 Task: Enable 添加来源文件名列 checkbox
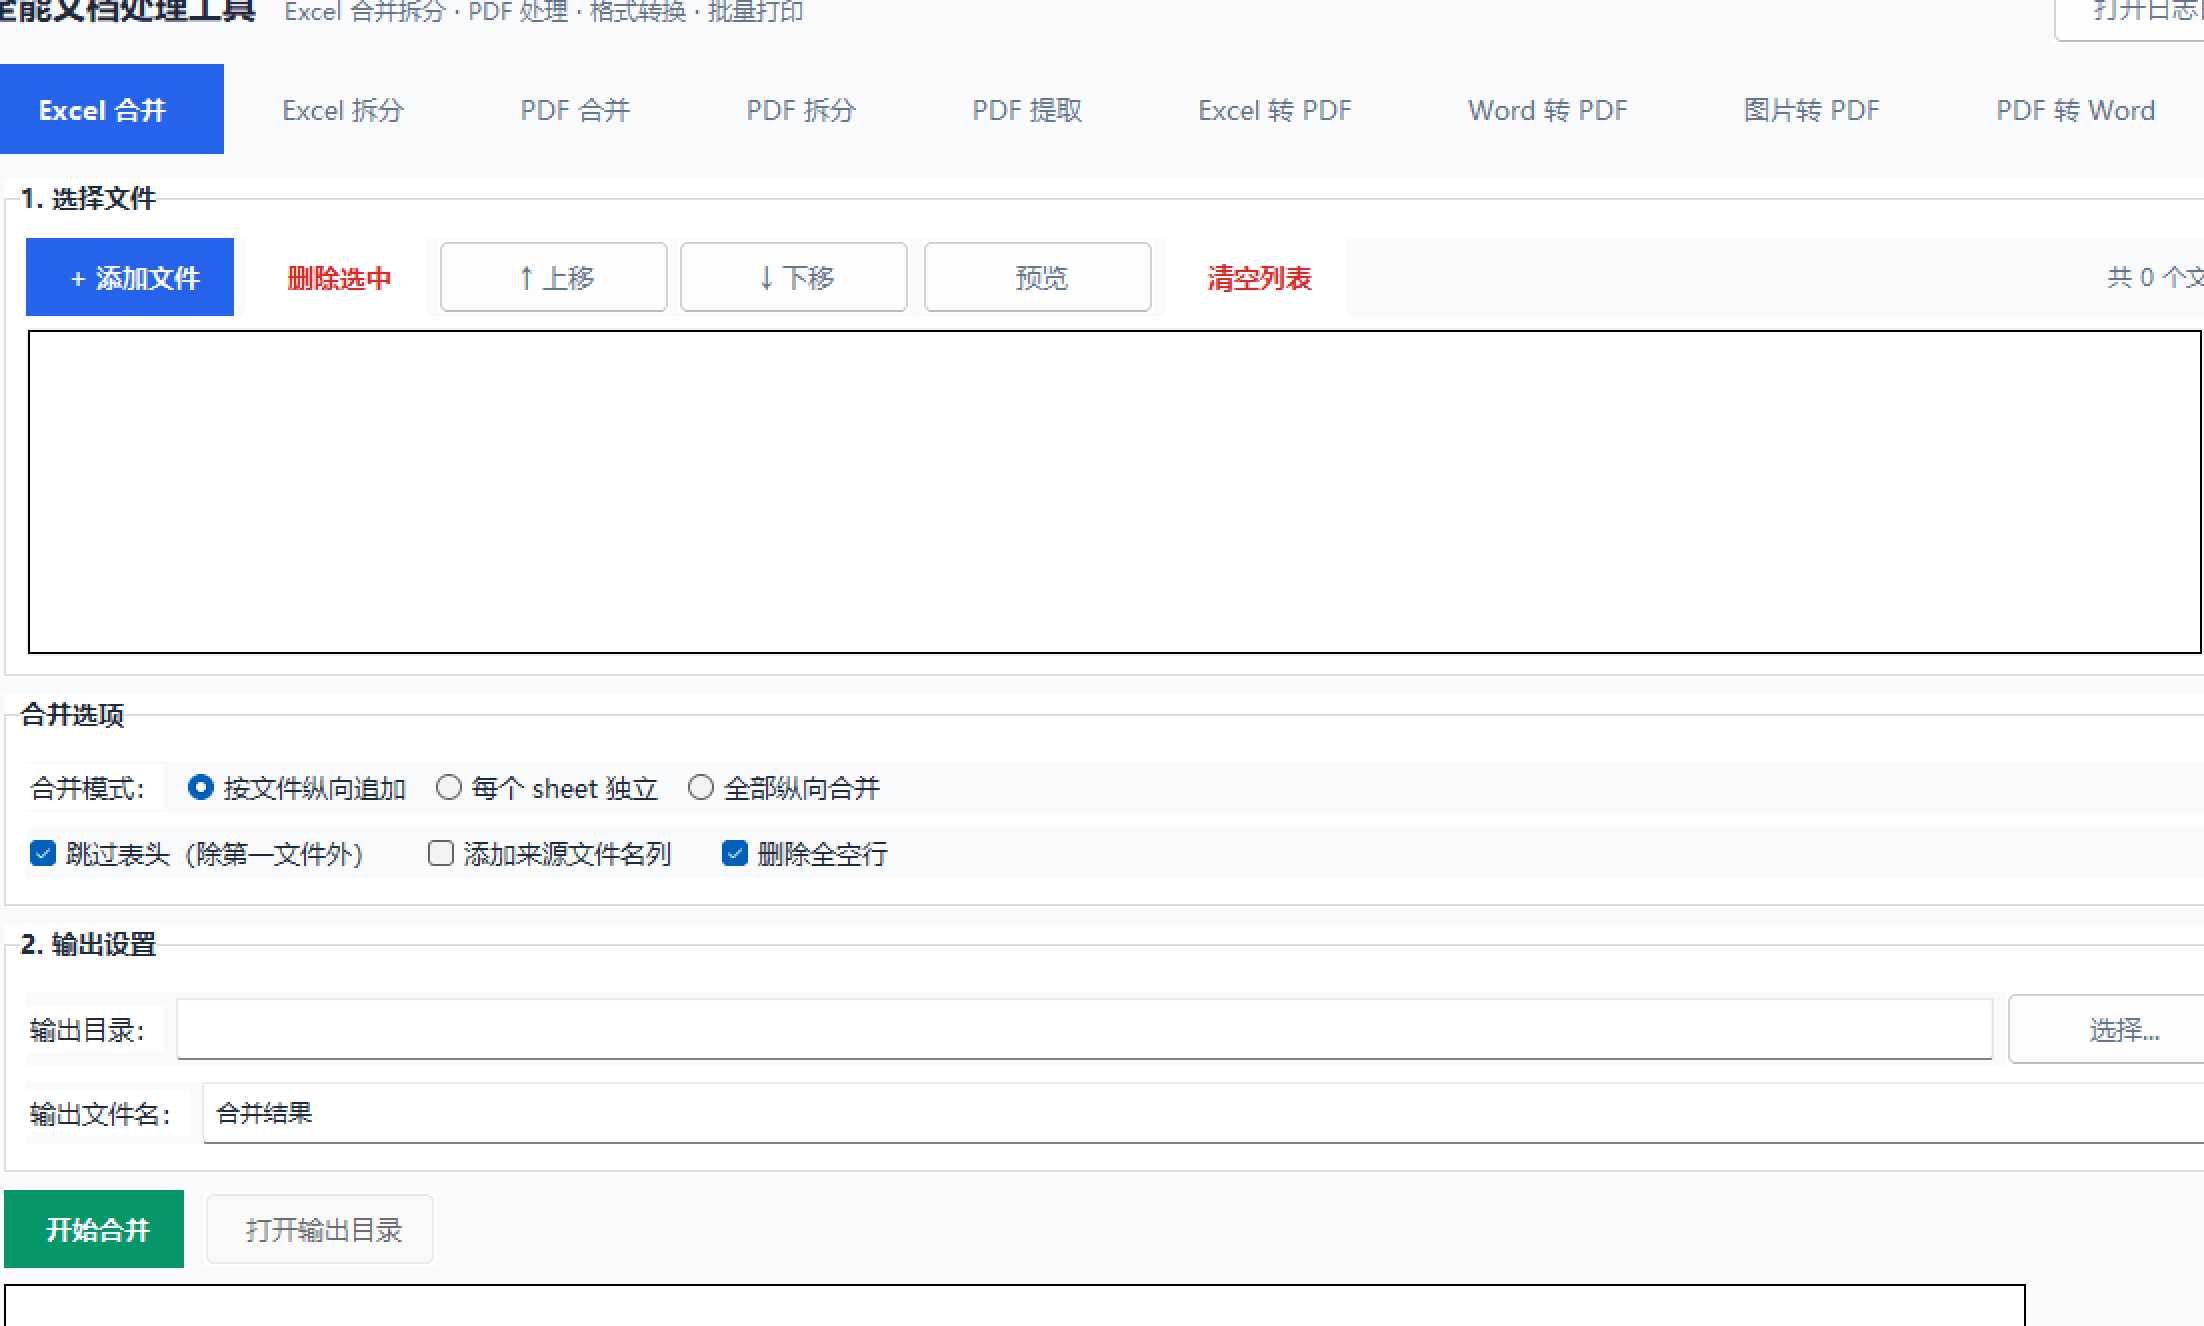coord(550,854)
